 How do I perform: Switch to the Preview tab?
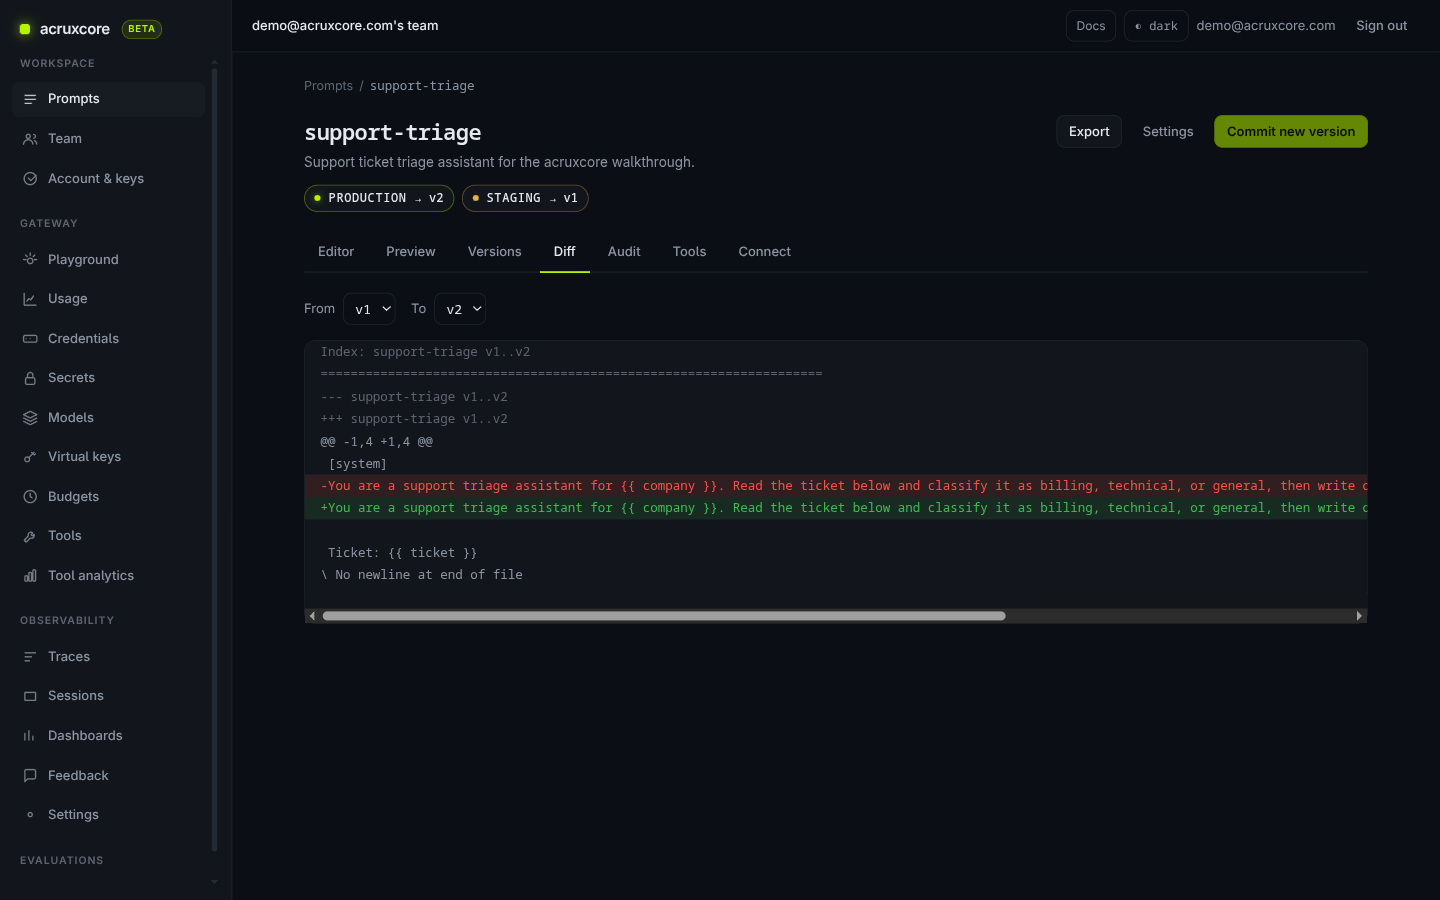pos(411,252)
